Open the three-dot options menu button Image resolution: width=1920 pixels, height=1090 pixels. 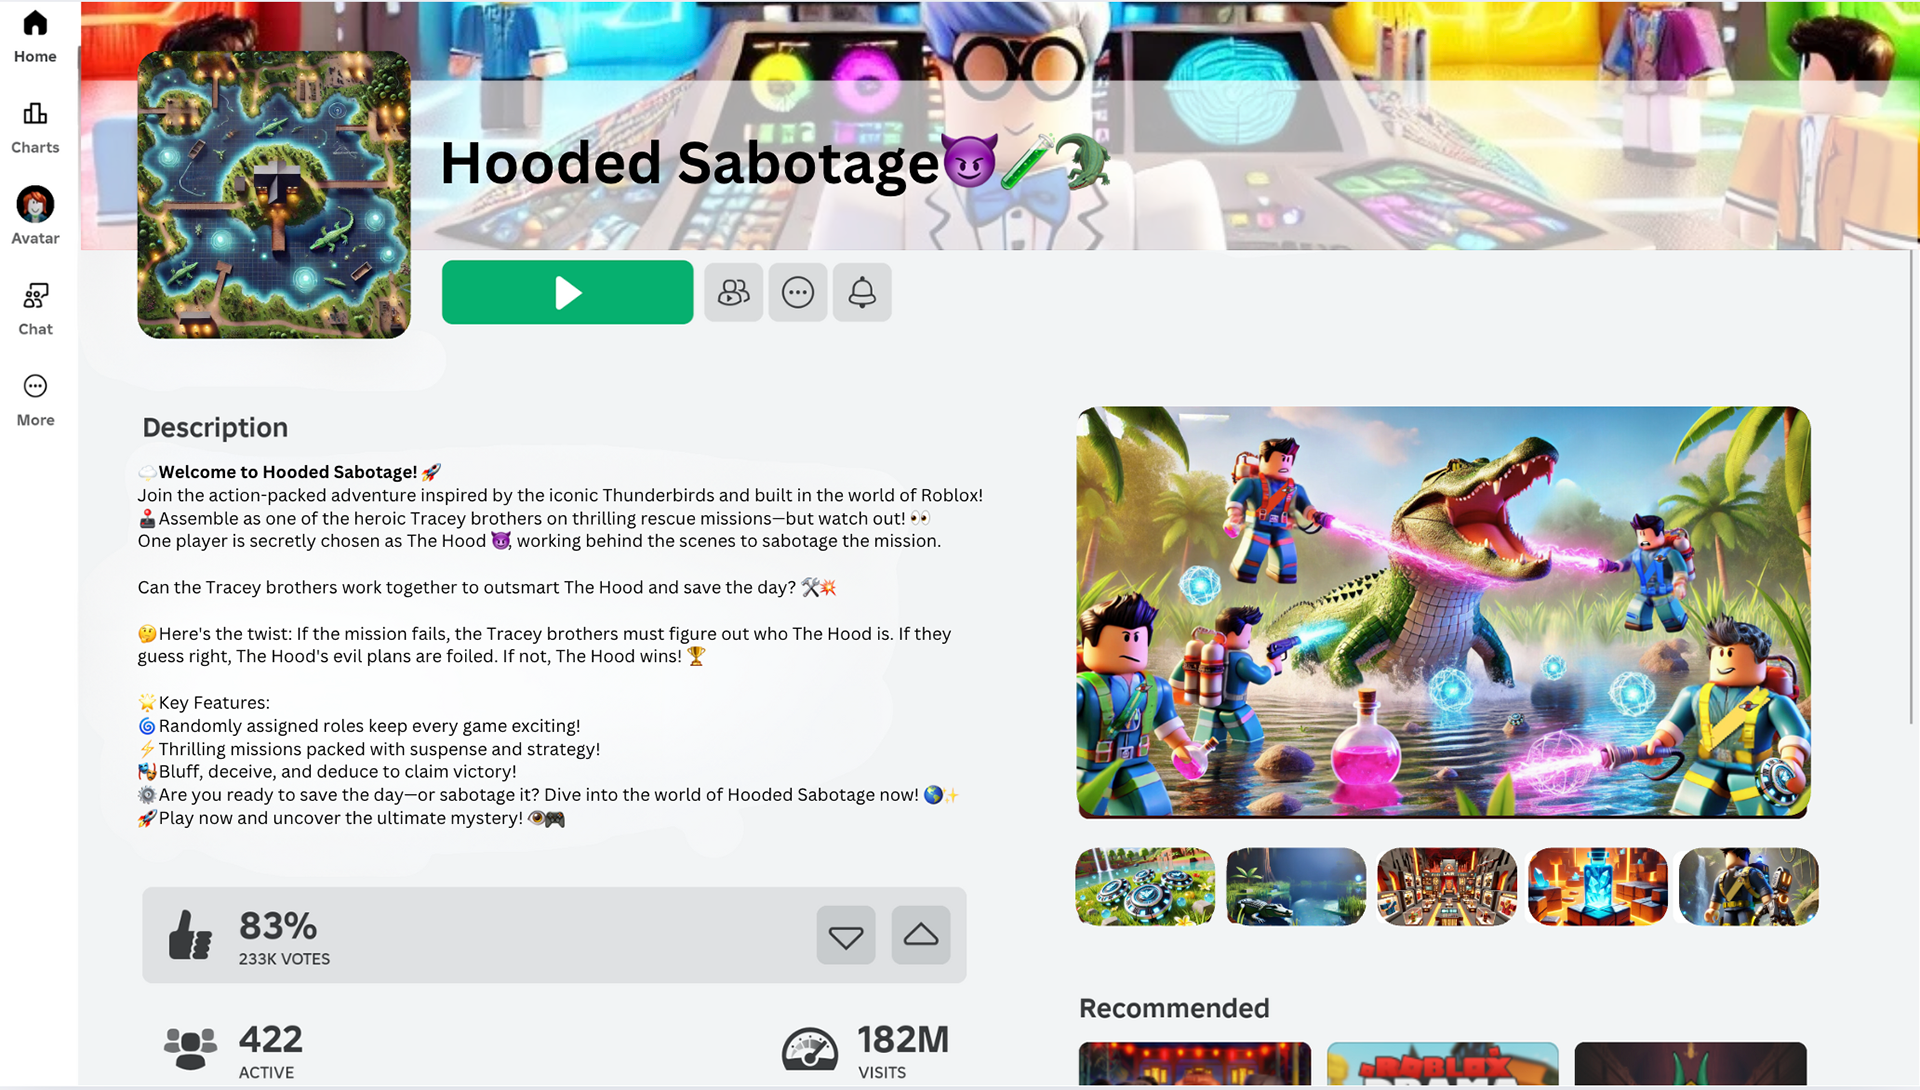point(798,292)
